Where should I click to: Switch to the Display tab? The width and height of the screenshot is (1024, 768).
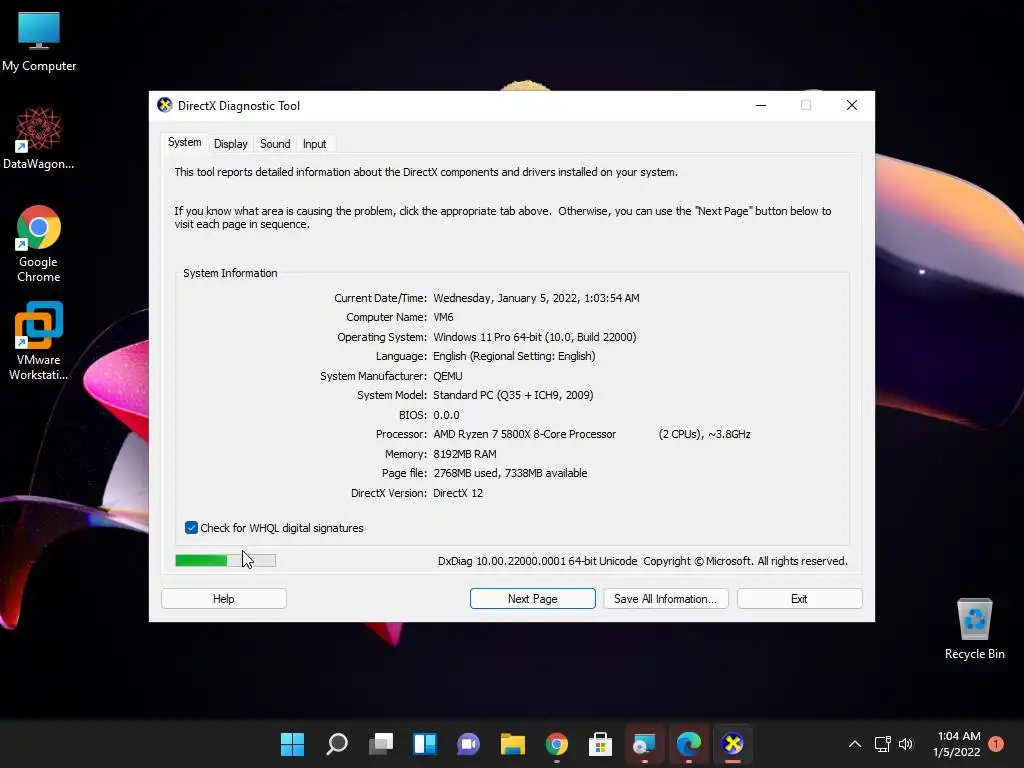coord(231,144)
